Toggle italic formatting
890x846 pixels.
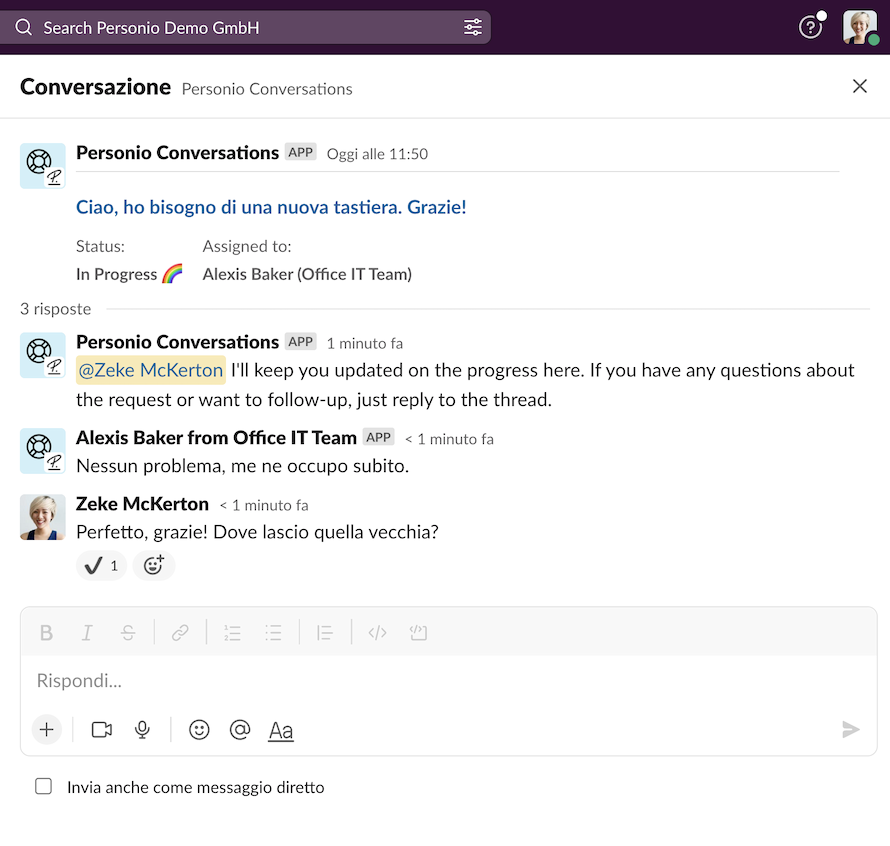coord(87,633)
